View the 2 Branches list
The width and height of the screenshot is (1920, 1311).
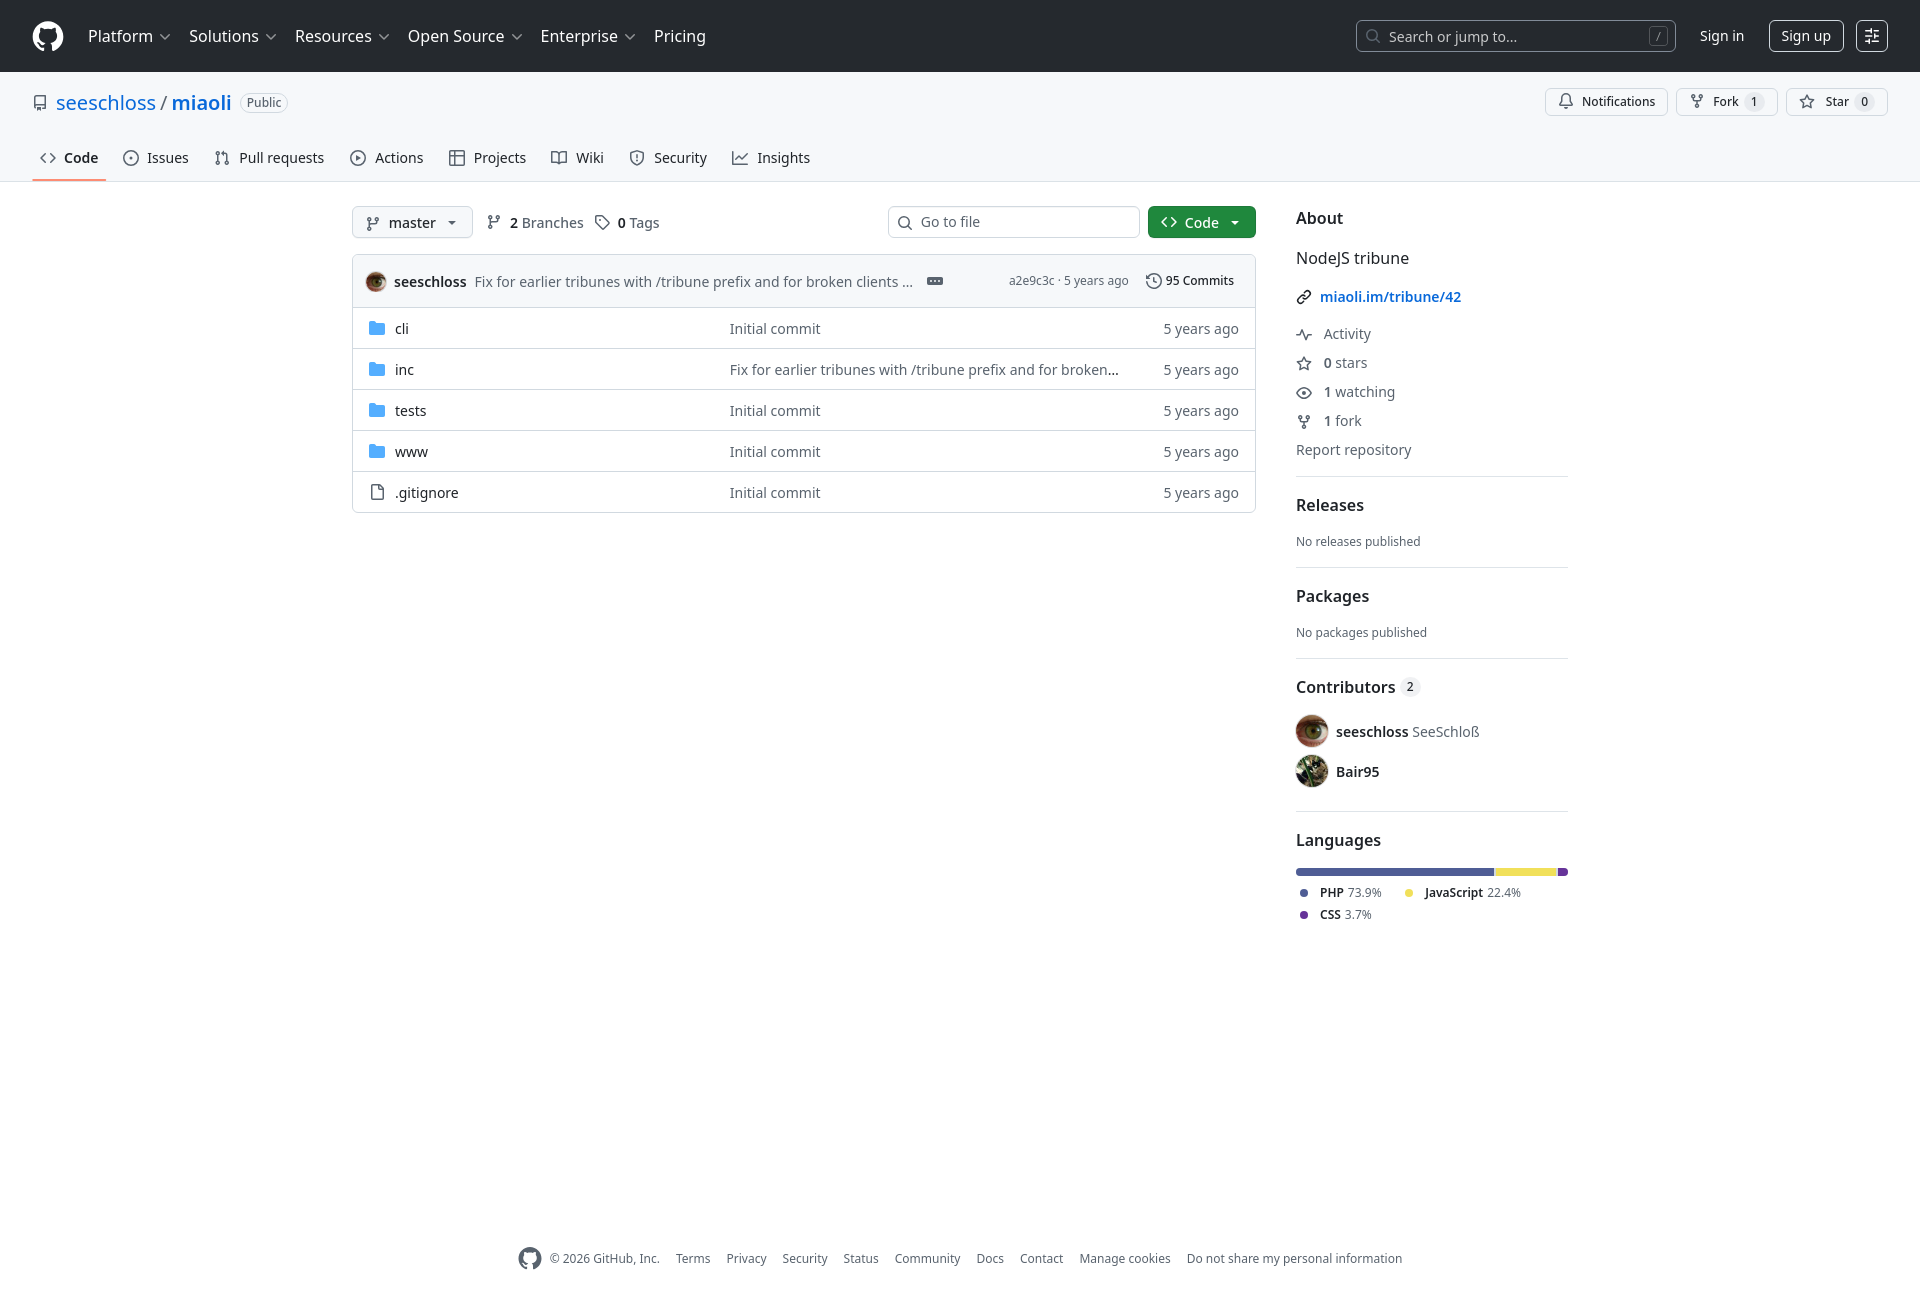[535, 223]
